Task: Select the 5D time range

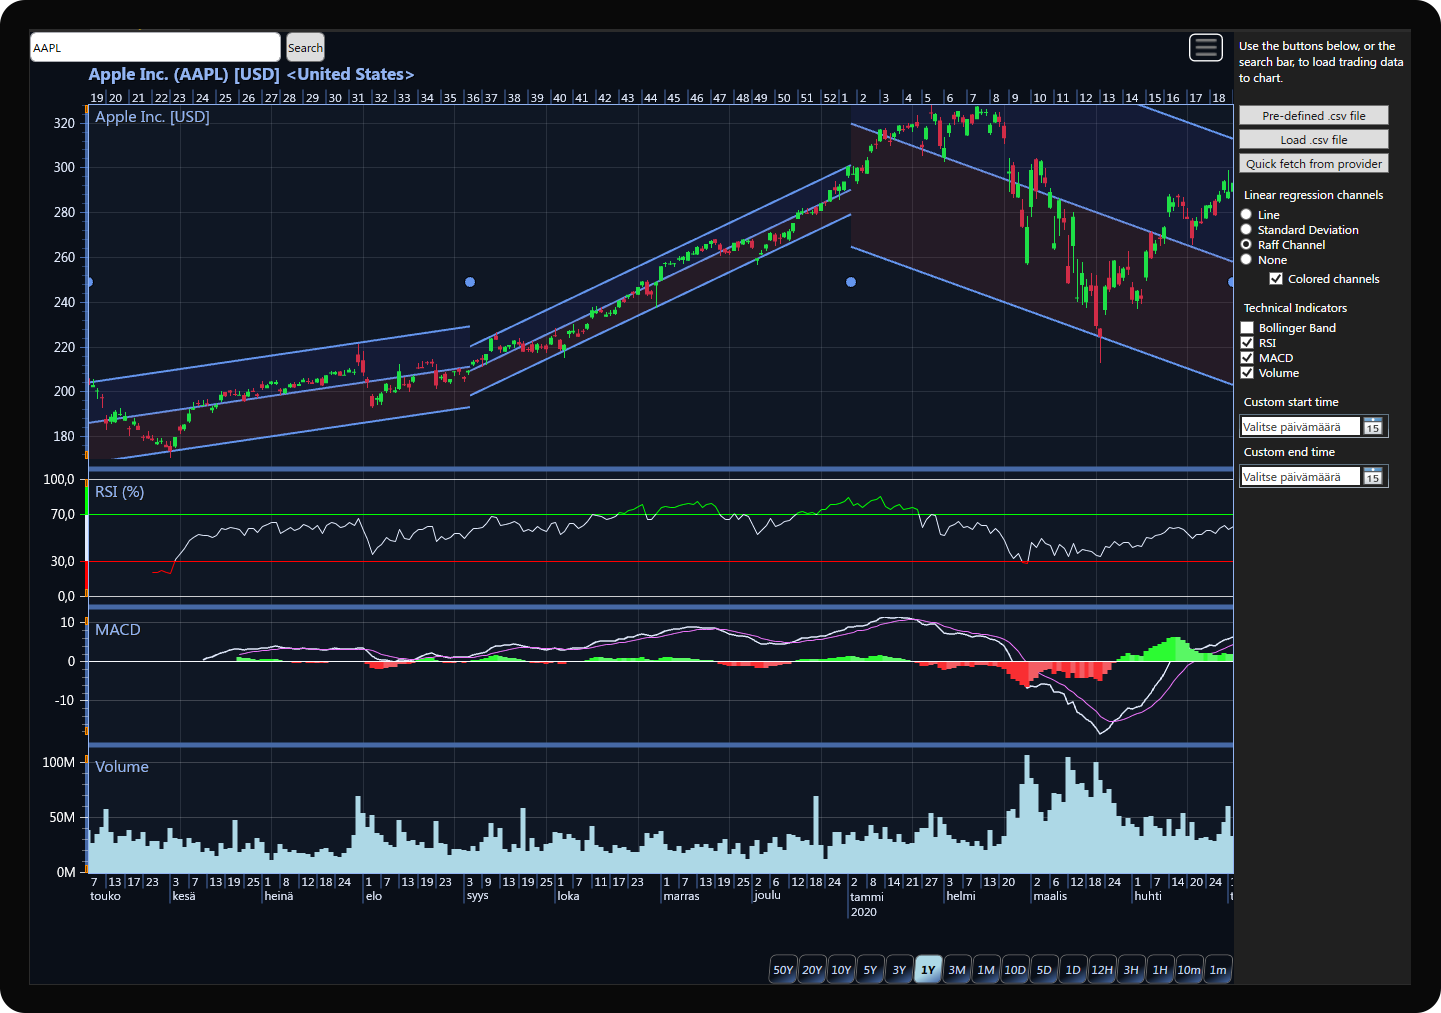Action: (x=1044, y=969)
